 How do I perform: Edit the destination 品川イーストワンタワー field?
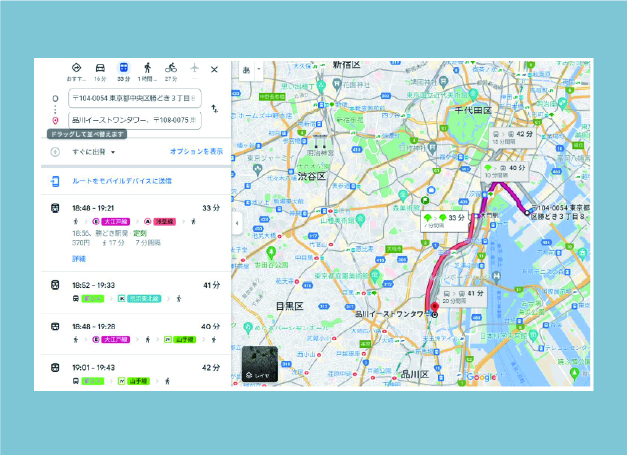coord(135,120)
